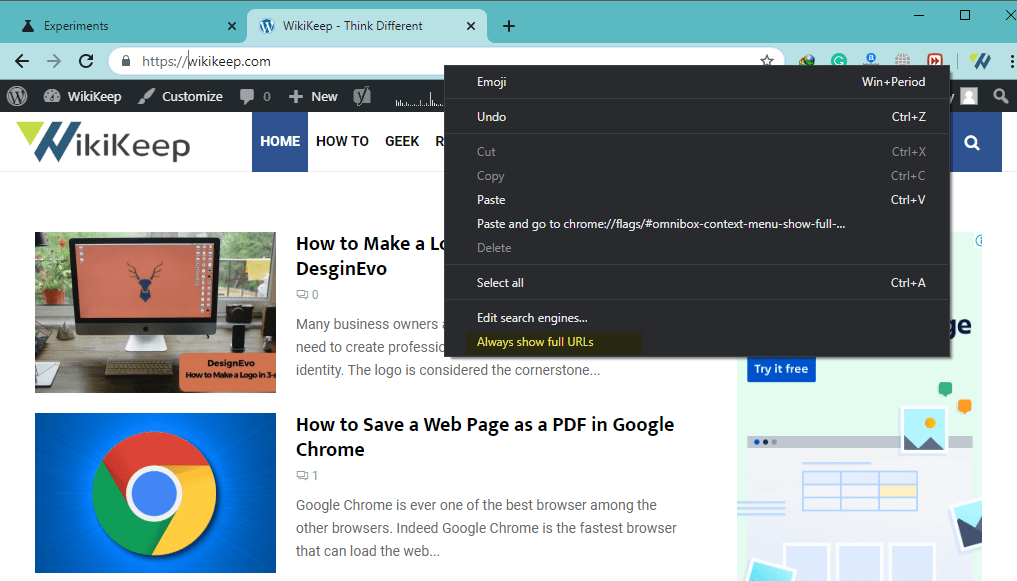Open the Grammarly extension icon

coord(839,60)
